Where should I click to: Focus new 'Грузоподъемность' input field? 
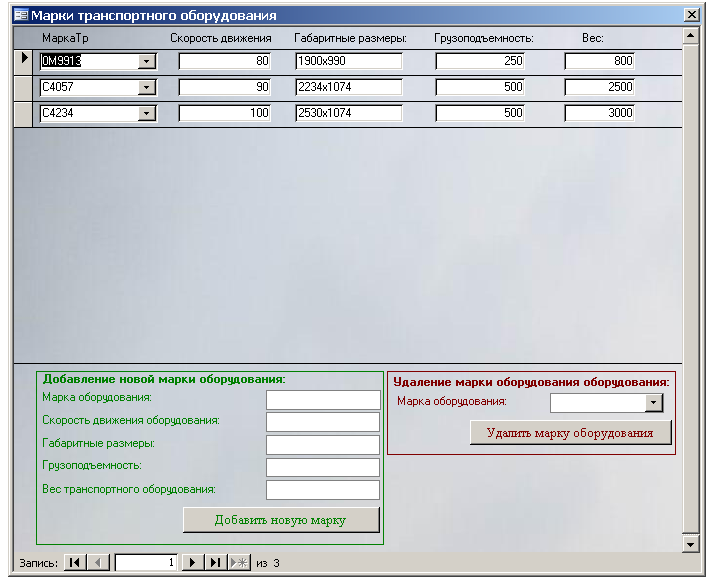pos(323,468)
